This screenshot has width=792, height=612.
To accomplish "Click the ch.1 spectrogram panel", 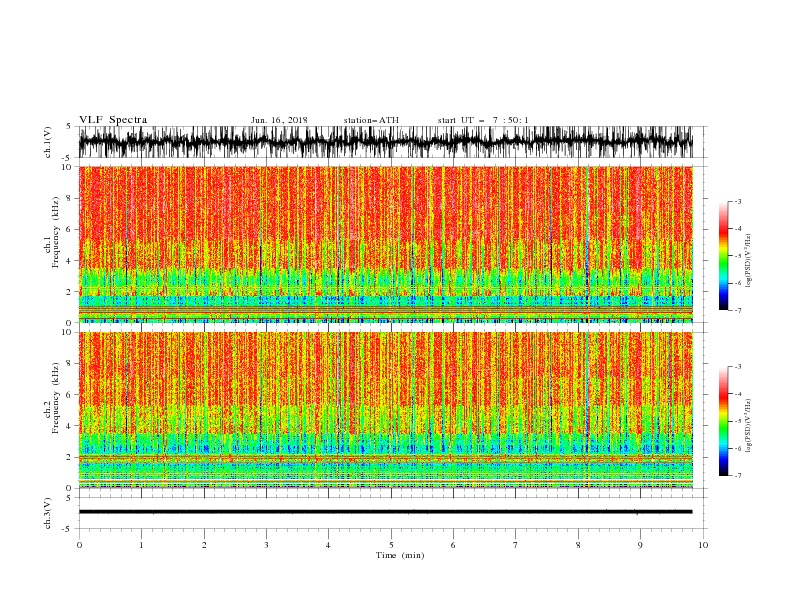I will (386, 244).
